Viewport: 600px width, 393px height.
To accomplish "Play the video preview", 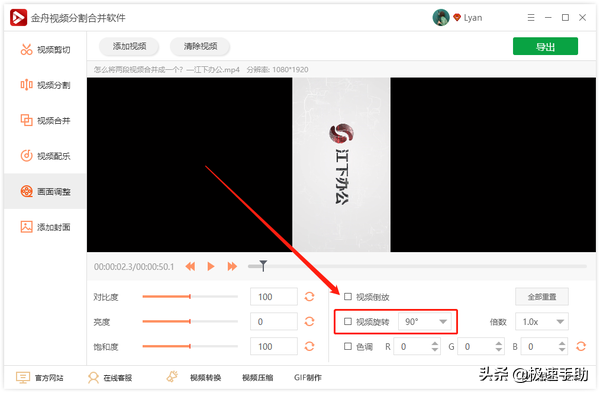I will coord(211,266).
